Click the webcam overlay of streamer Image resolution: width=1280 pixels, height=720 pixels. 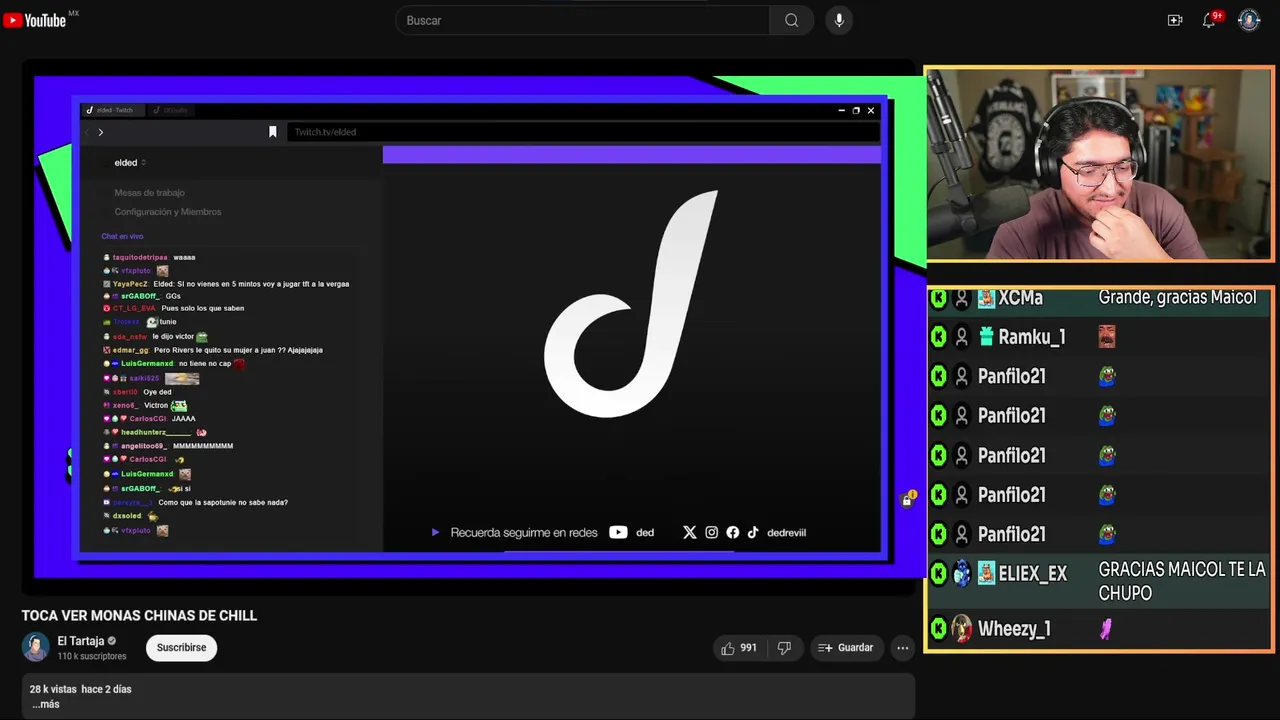click(1099, 165)
